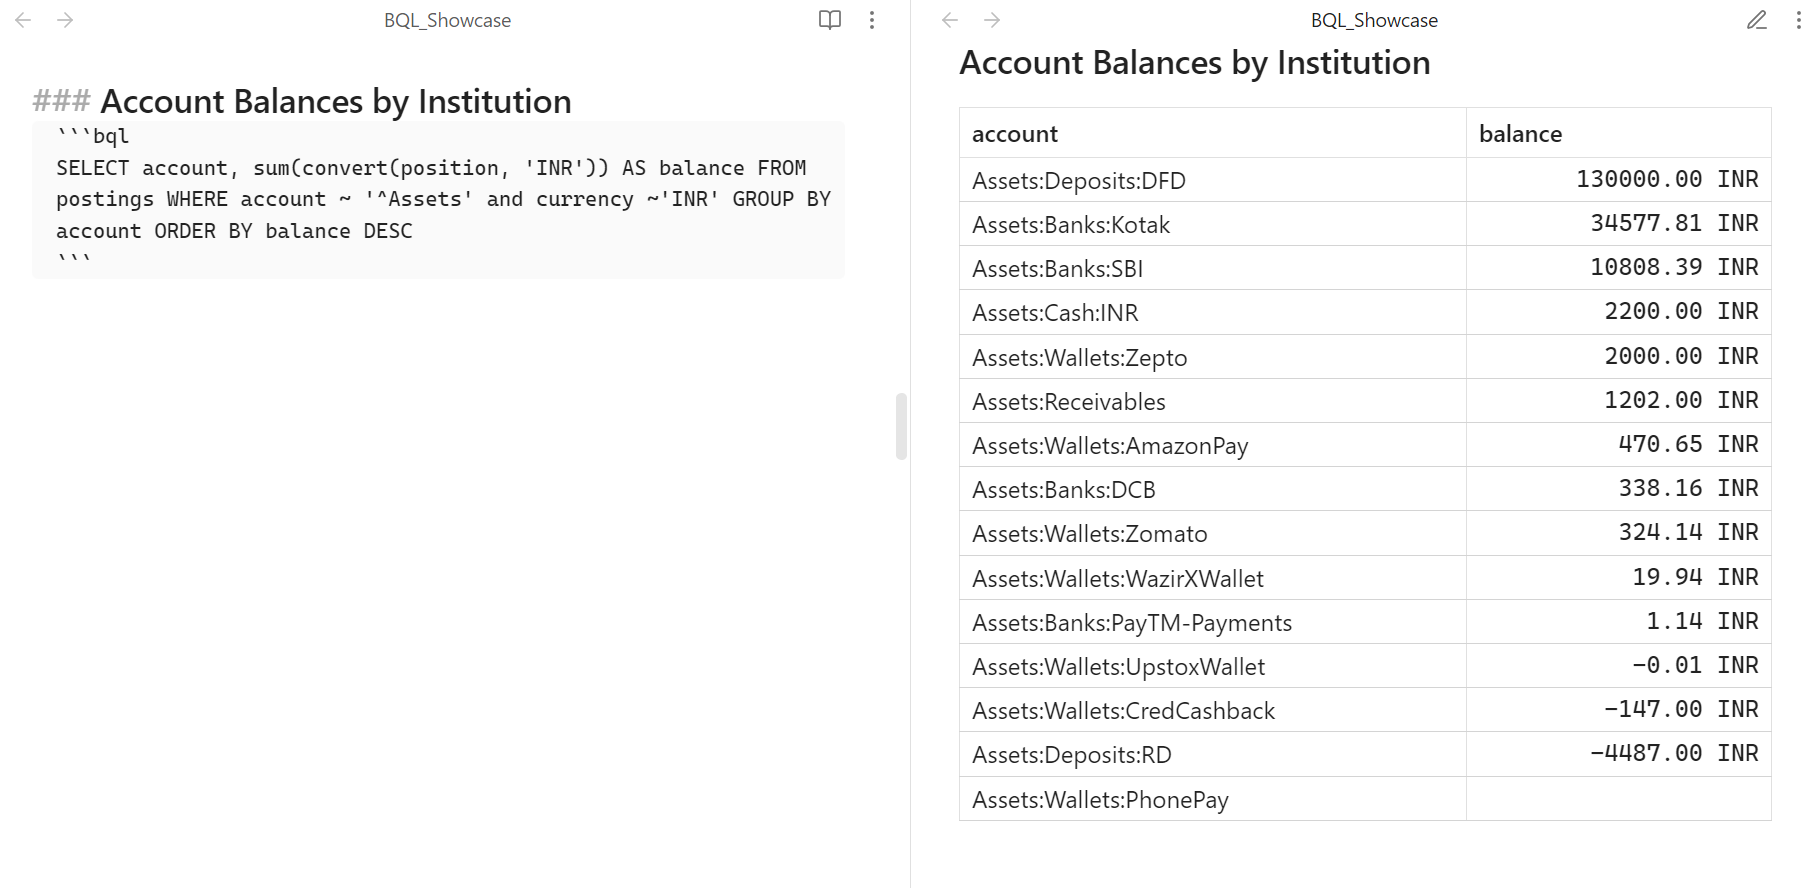Go back in the rendered table pane
The height and width of the screenshot is (888, 1819).
(x=950, y=20)
